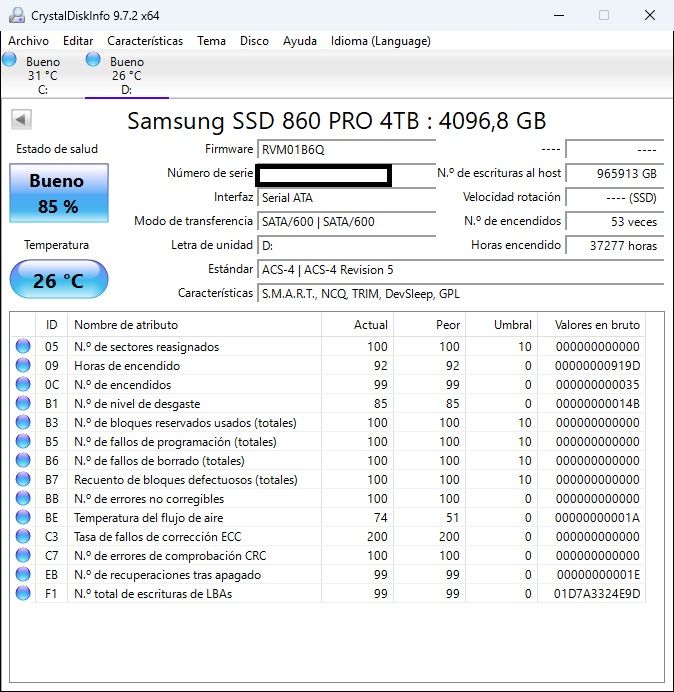Click the Actual column header
Viewport: 674px width, 692px height.
[x=358, y=325]
